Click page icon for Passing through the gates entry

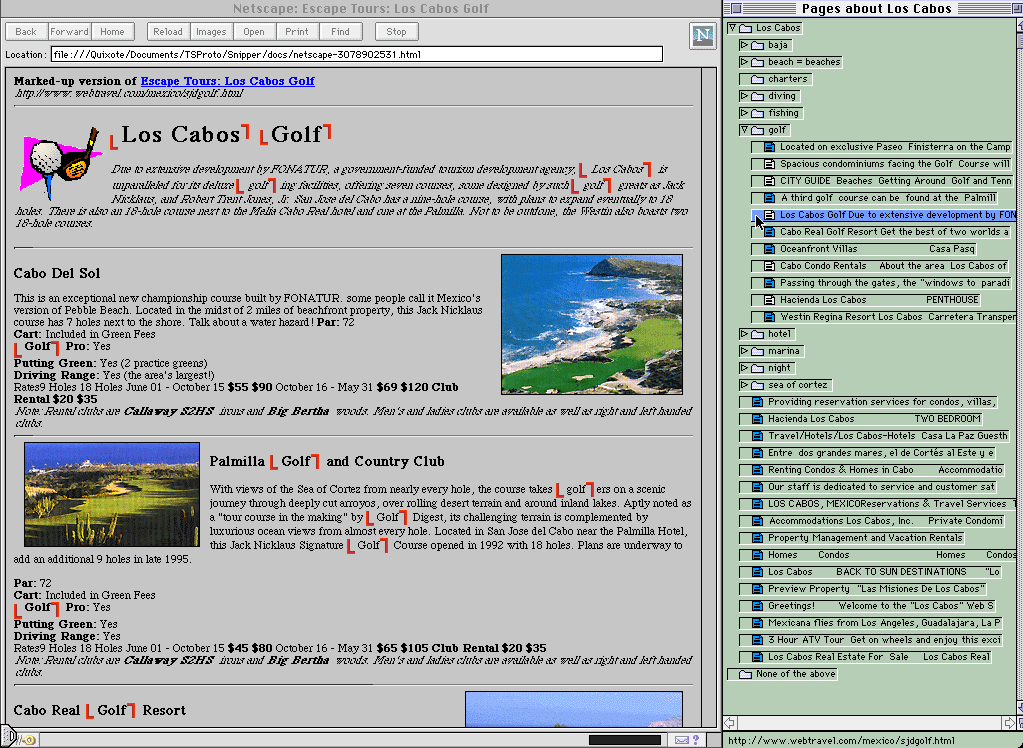click(769, 283)
